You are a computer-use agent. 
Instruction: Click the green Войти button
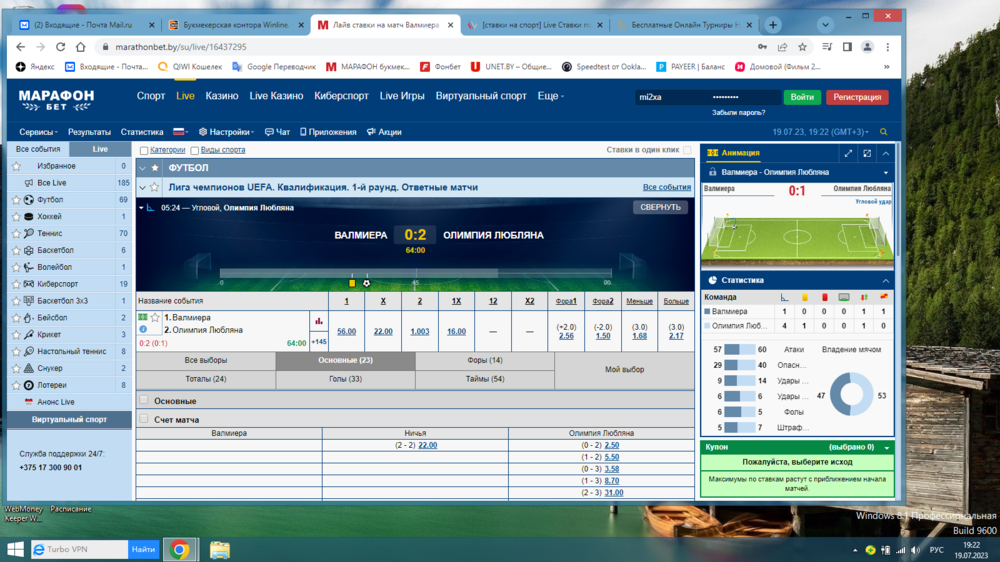[x=802, y=97]
